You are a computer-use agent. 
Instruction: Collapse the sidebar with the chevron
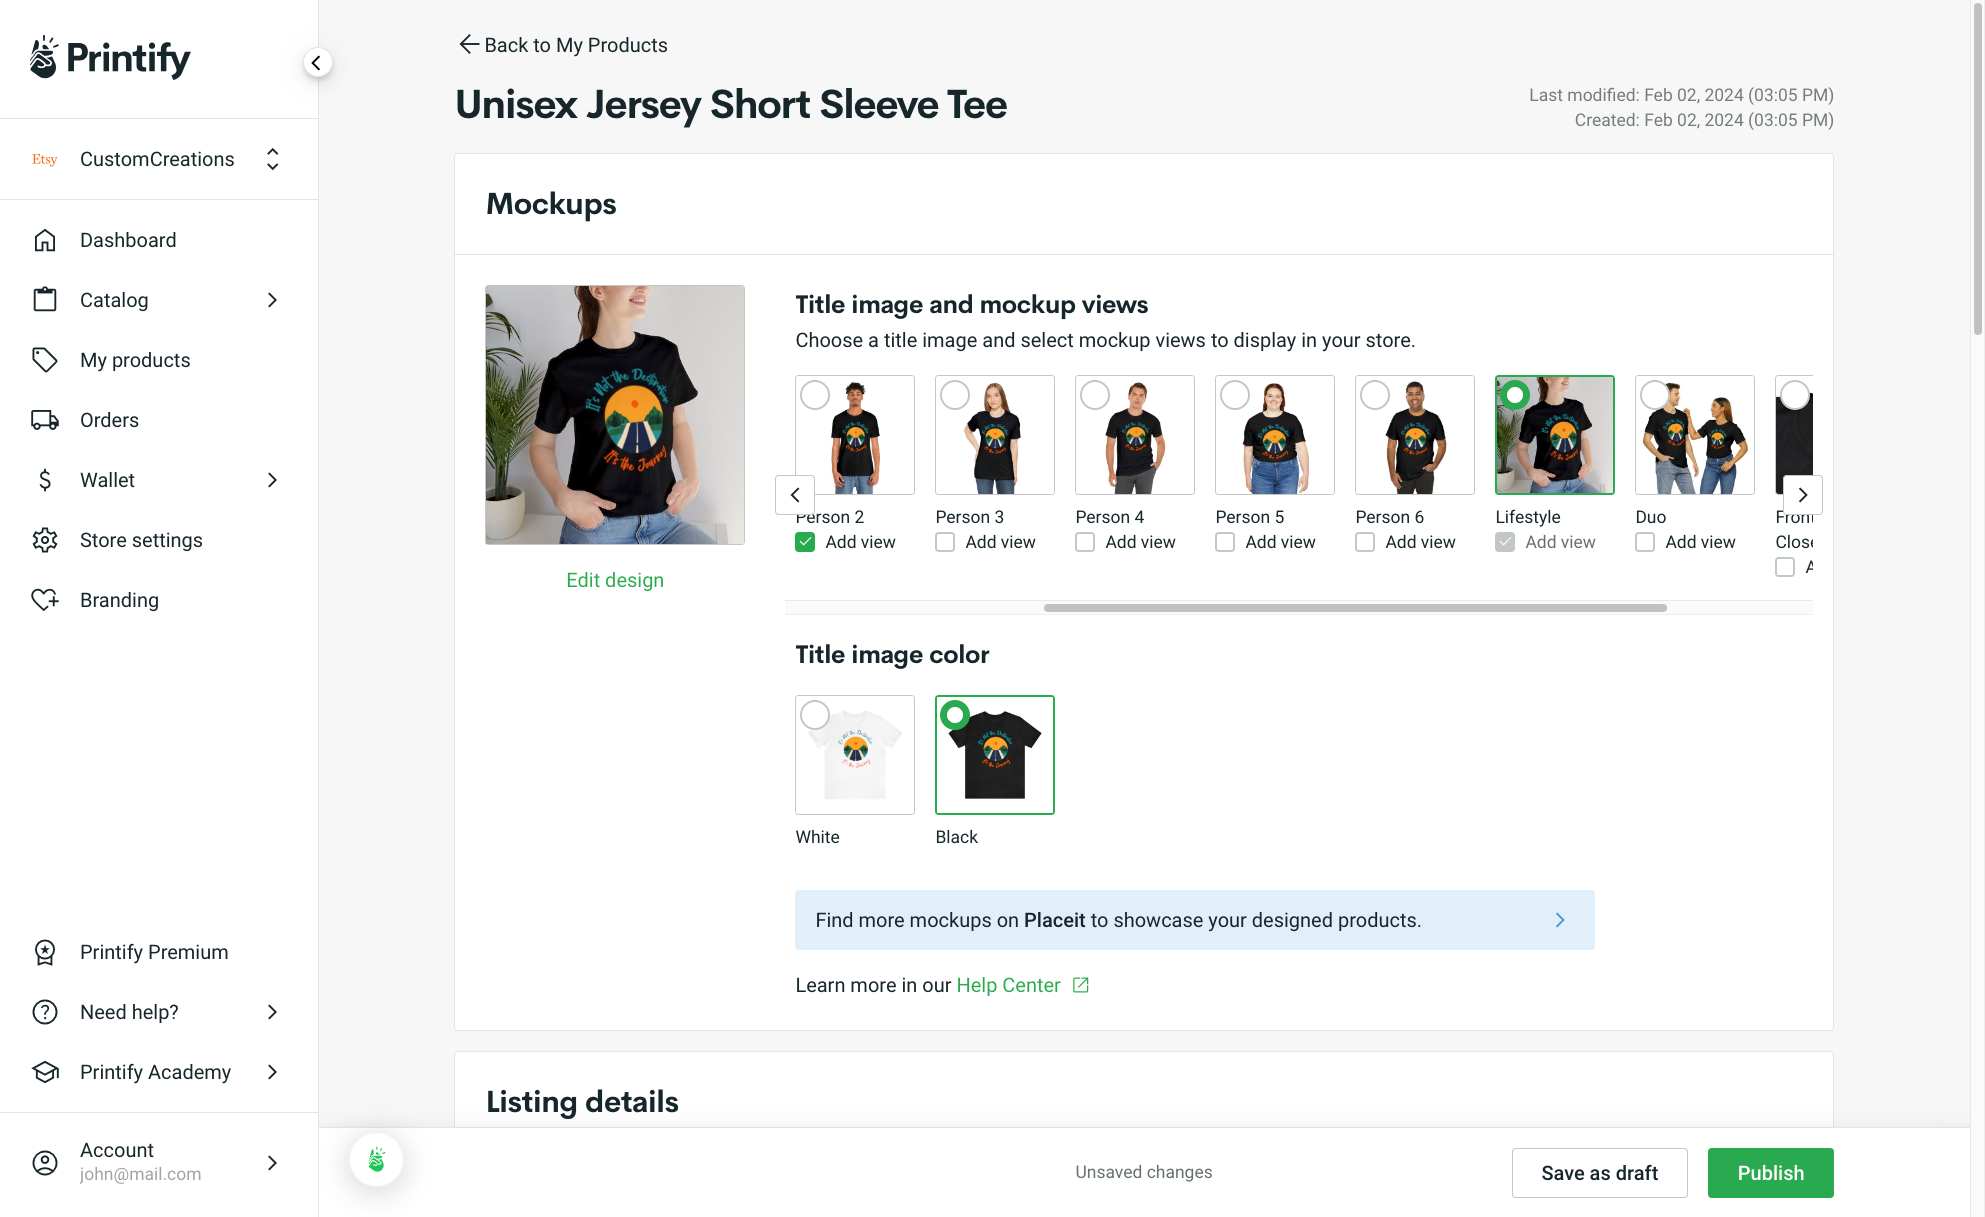coord(317,62)
